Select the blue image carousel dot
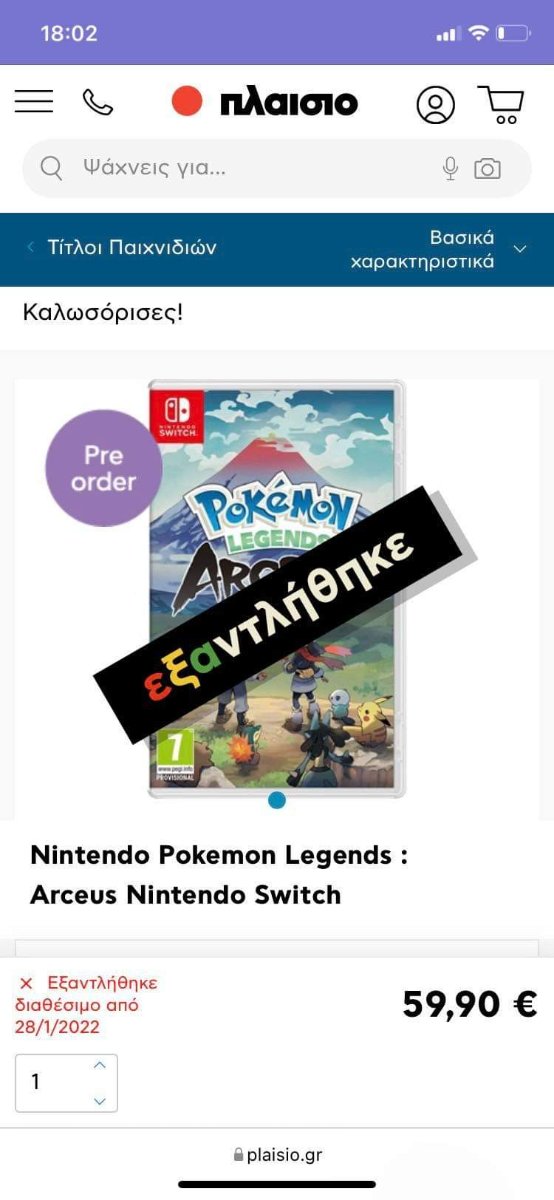 tap(277, 800)
